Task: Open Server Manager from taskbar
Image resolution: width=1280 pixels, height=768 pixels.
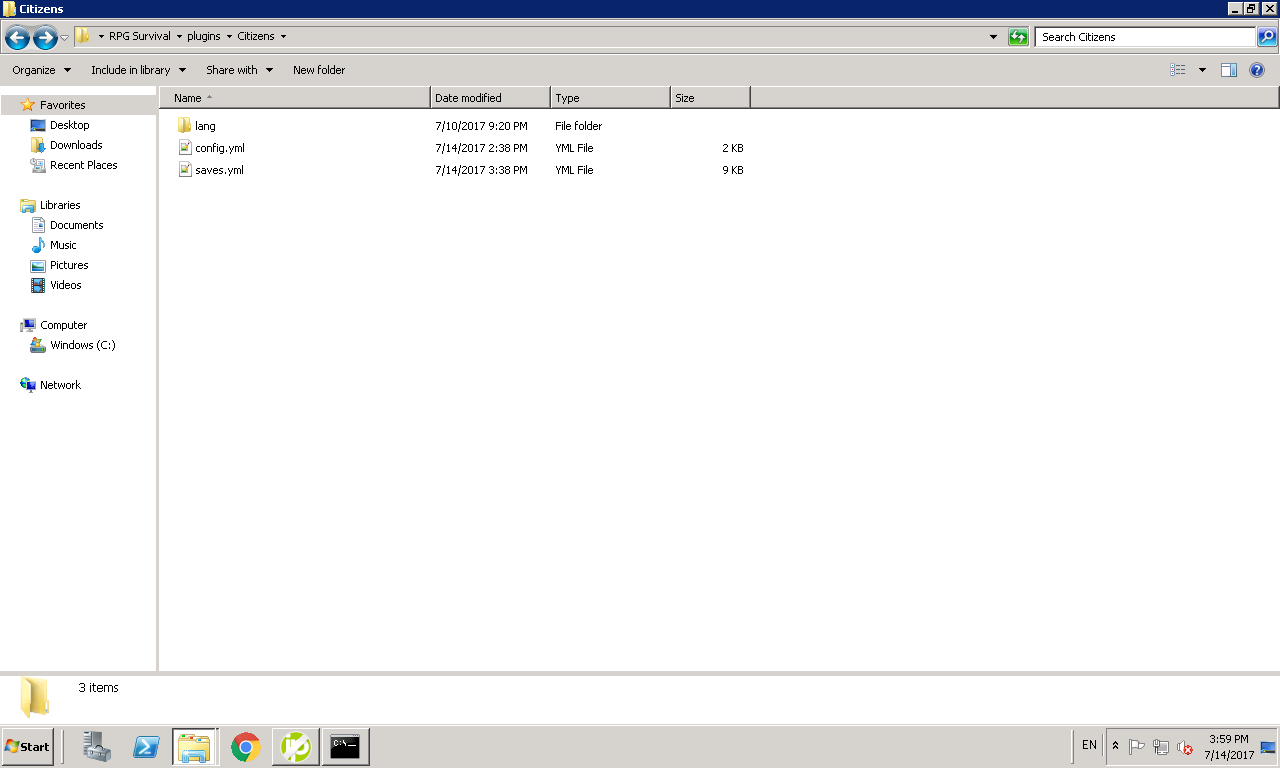Action: [x=97, y=747]
